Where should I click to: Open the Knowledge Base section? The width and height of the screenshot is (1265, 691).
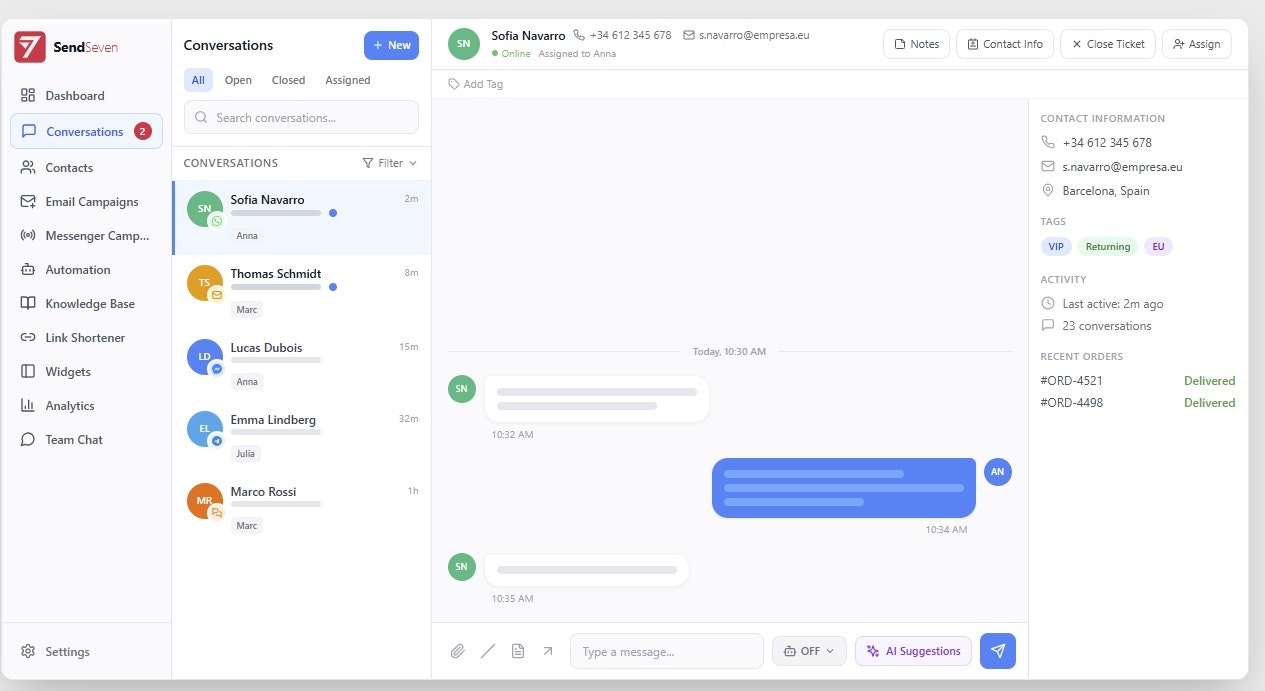(x=89, y=303)
